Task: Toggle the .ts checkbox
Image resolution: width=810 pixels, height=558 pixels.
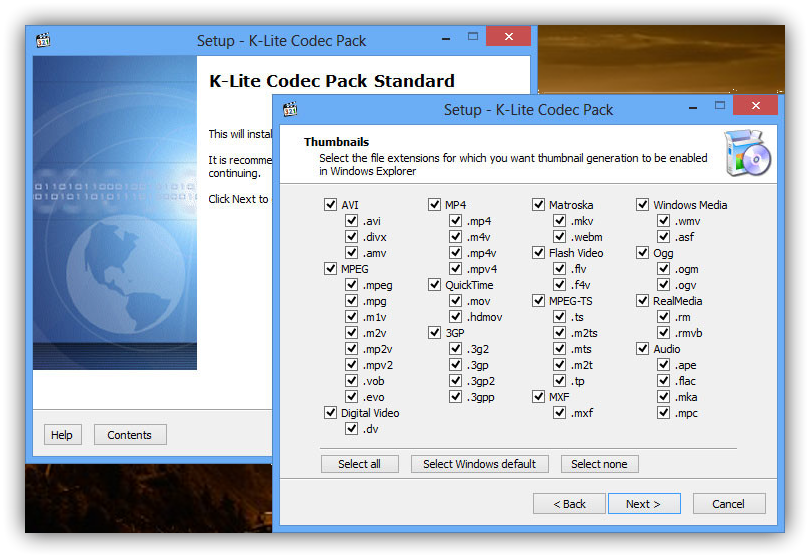Action: 559,317
